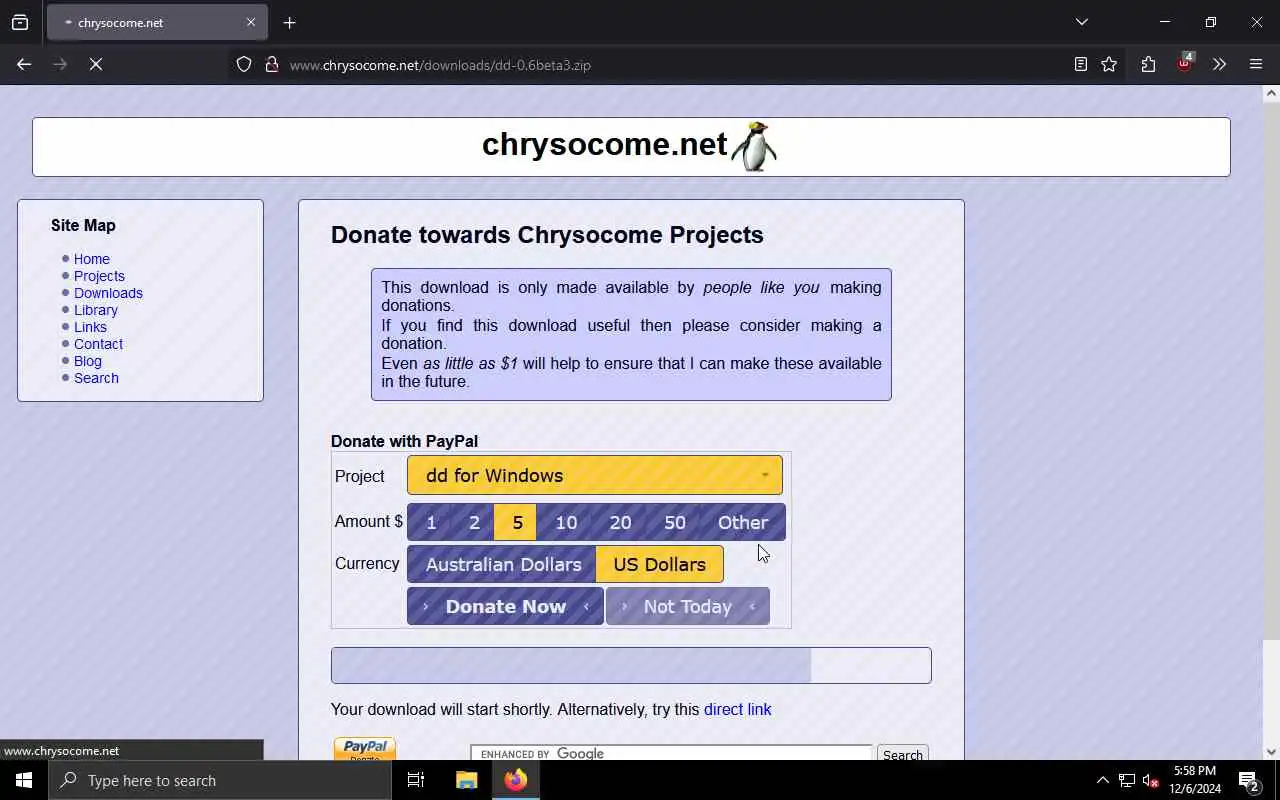Open the Firefox application menu
1280x800 pixels.
coord(1256,64)
